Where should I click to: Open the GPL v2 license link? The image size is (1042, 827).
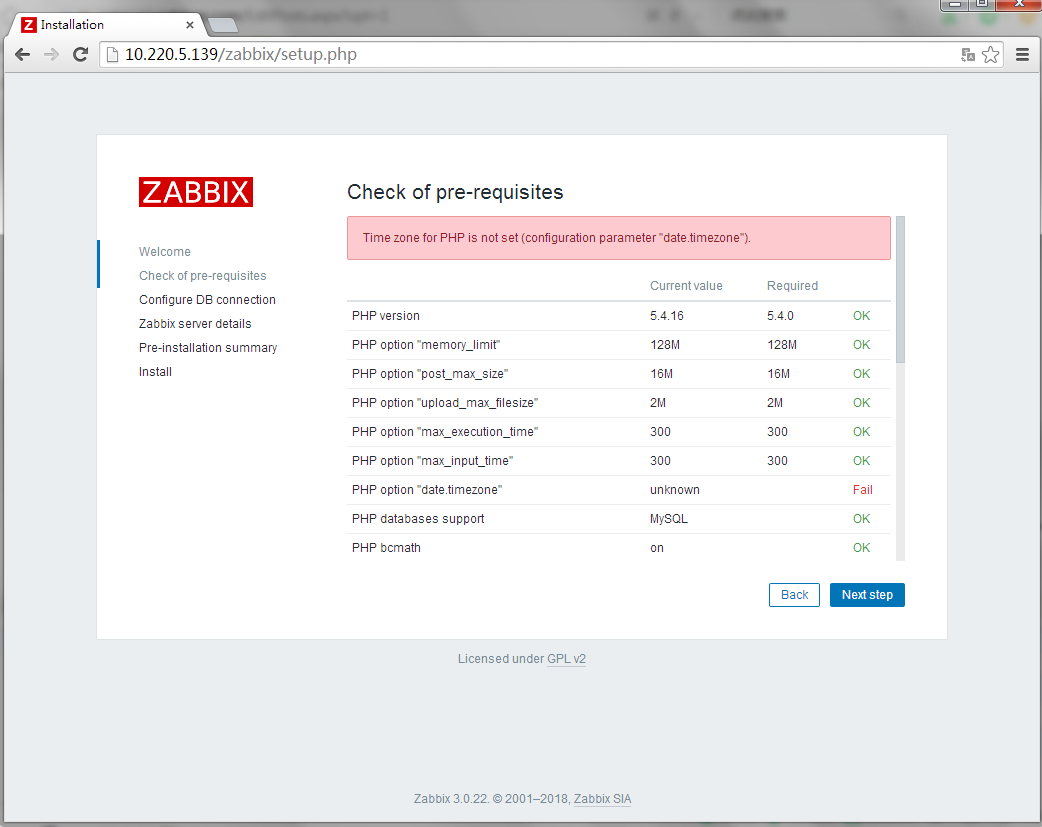[566, 659]
